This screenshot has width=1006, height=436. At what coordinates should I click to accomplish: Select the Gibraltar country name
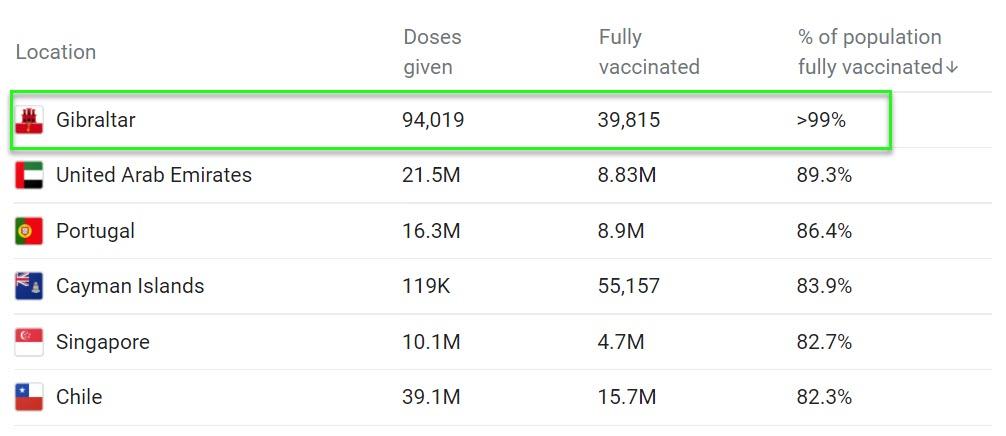point(95,120)
